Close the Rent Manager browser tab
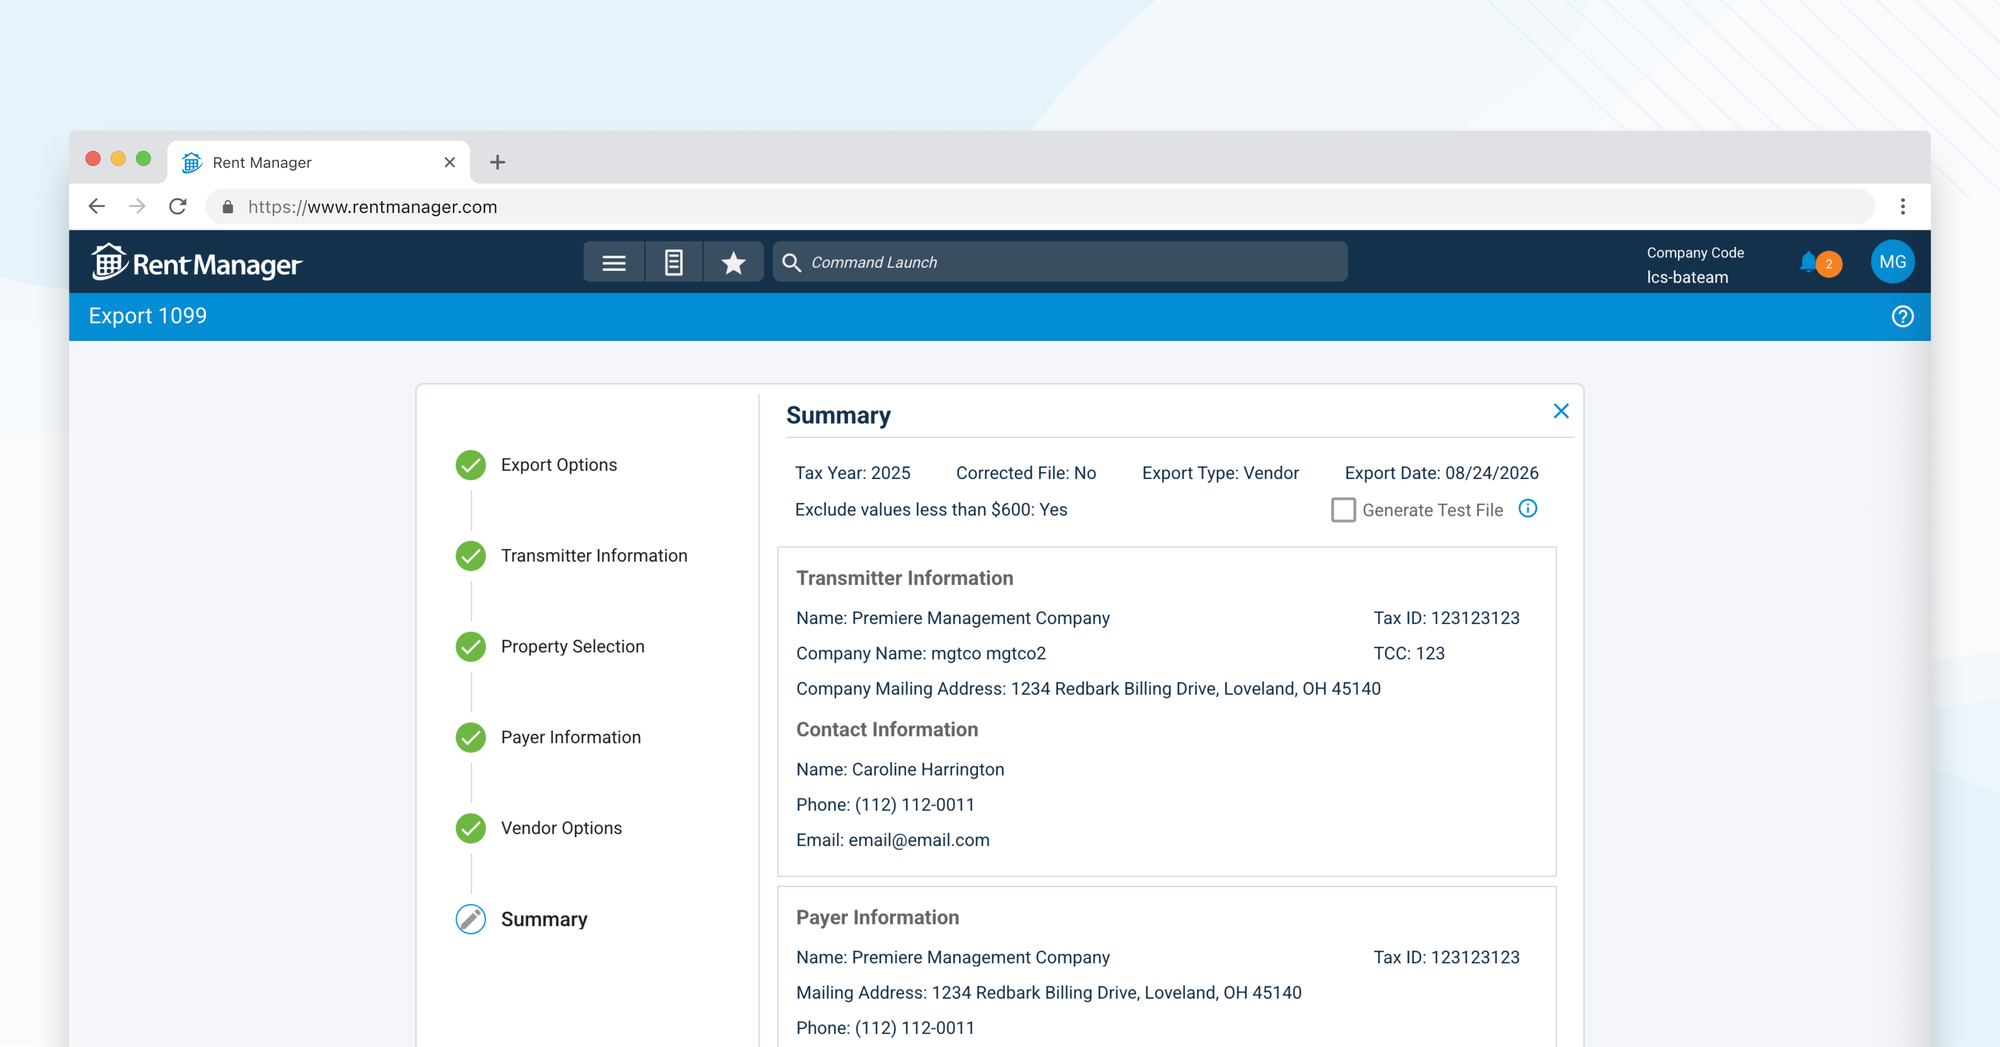Image resolution: width=2000 pixels, height=1047 pixels. 449,162
